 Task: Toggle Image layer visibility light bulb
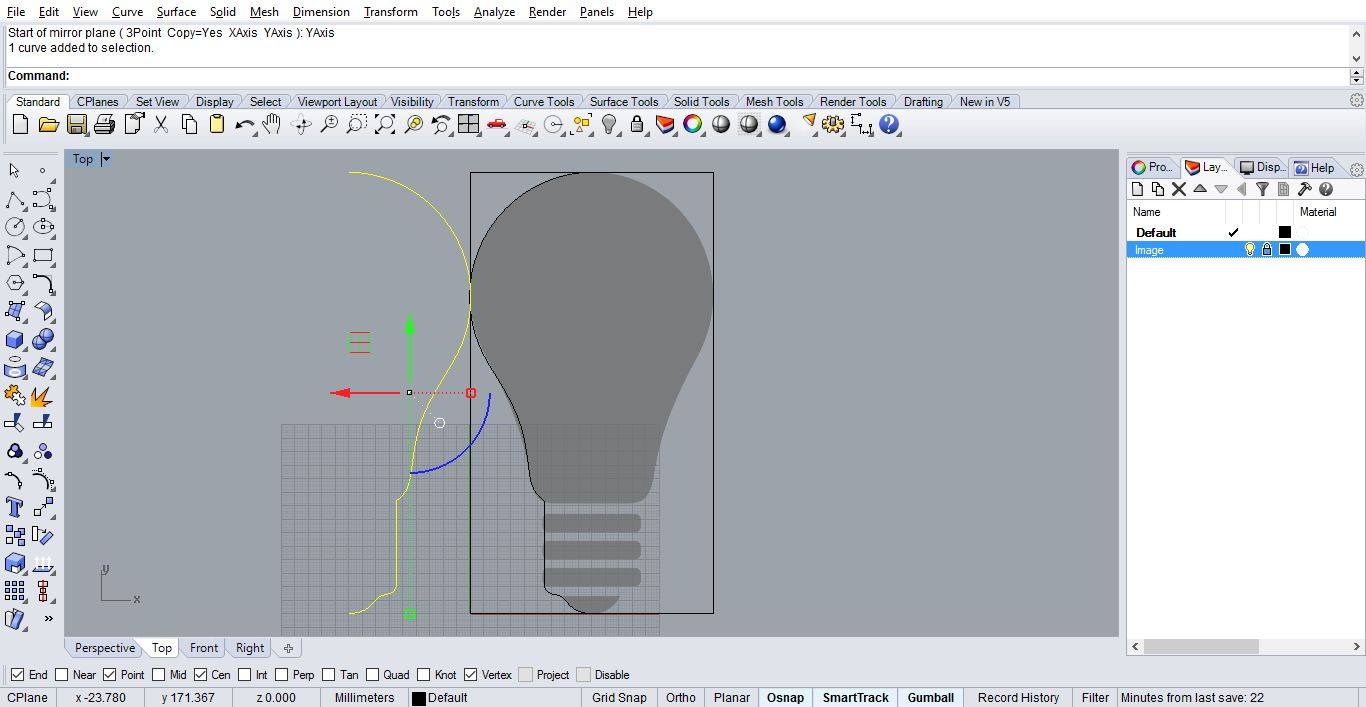[x=1249, y=250]
